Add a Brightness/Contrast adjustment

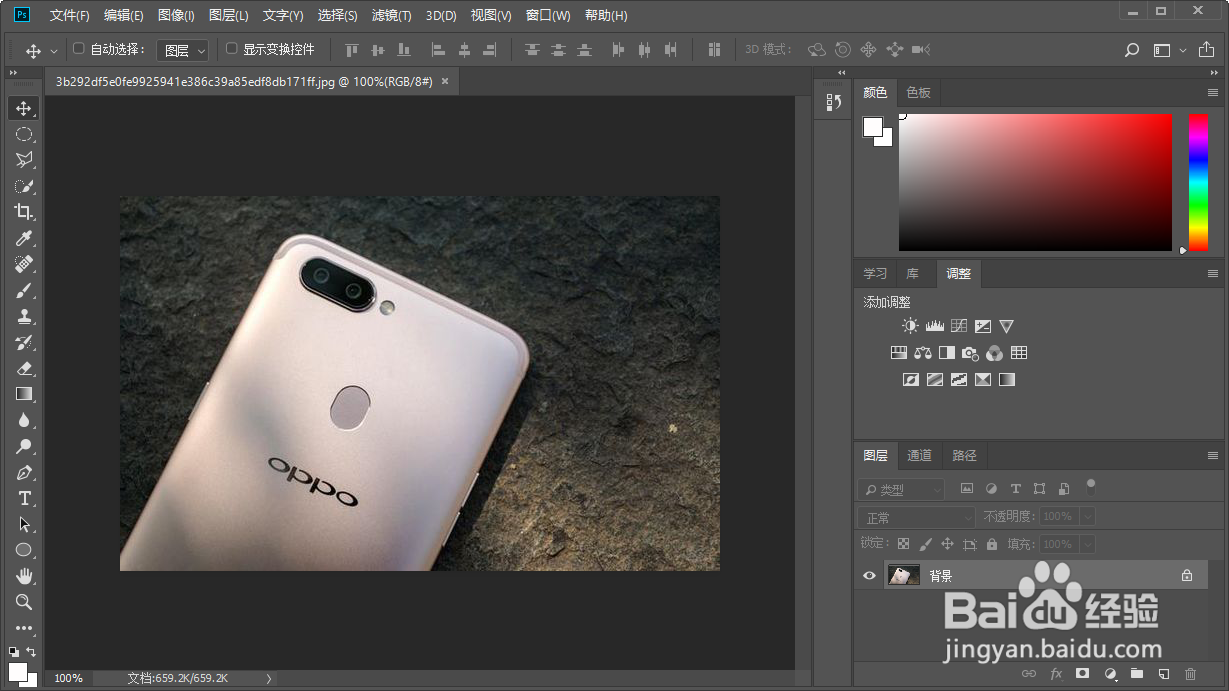(910, 326)
